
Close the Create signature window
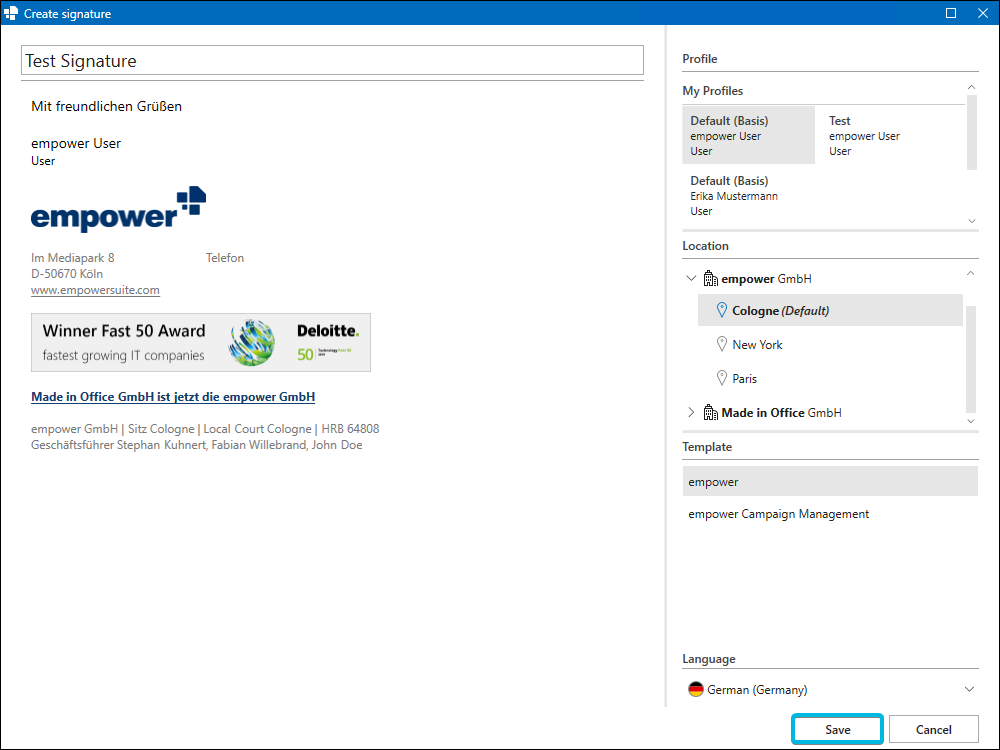coord(983,13)
